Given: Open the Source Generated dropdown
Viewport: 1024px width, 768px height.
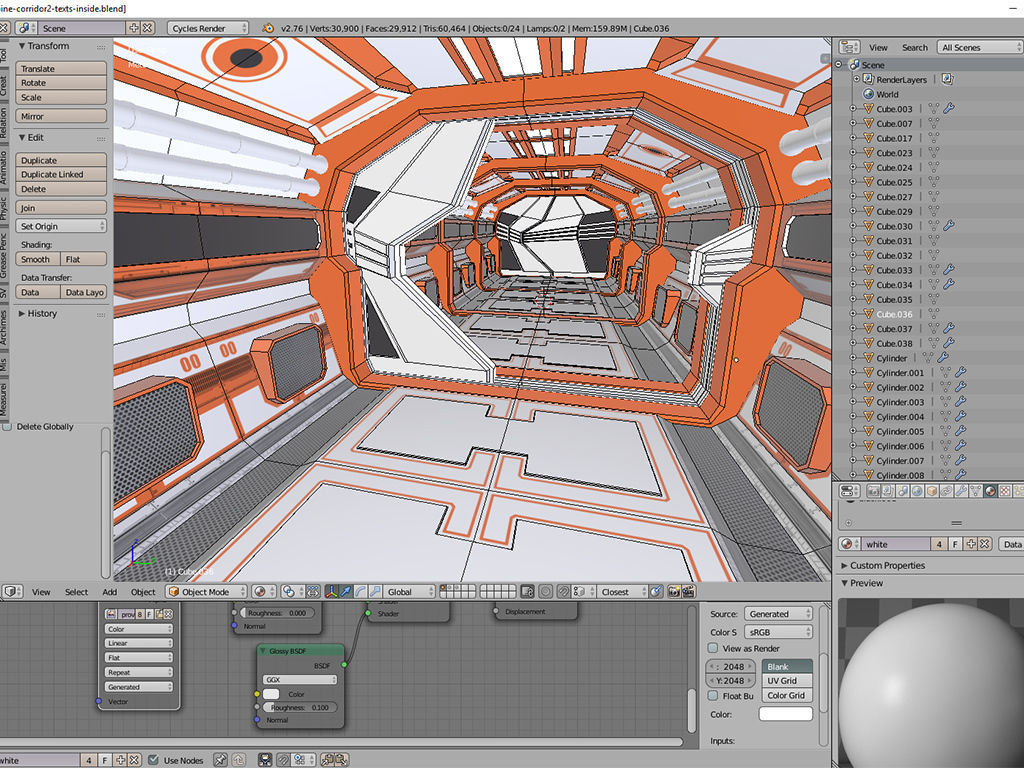Looking at the screenshot, I should point(778,614).
